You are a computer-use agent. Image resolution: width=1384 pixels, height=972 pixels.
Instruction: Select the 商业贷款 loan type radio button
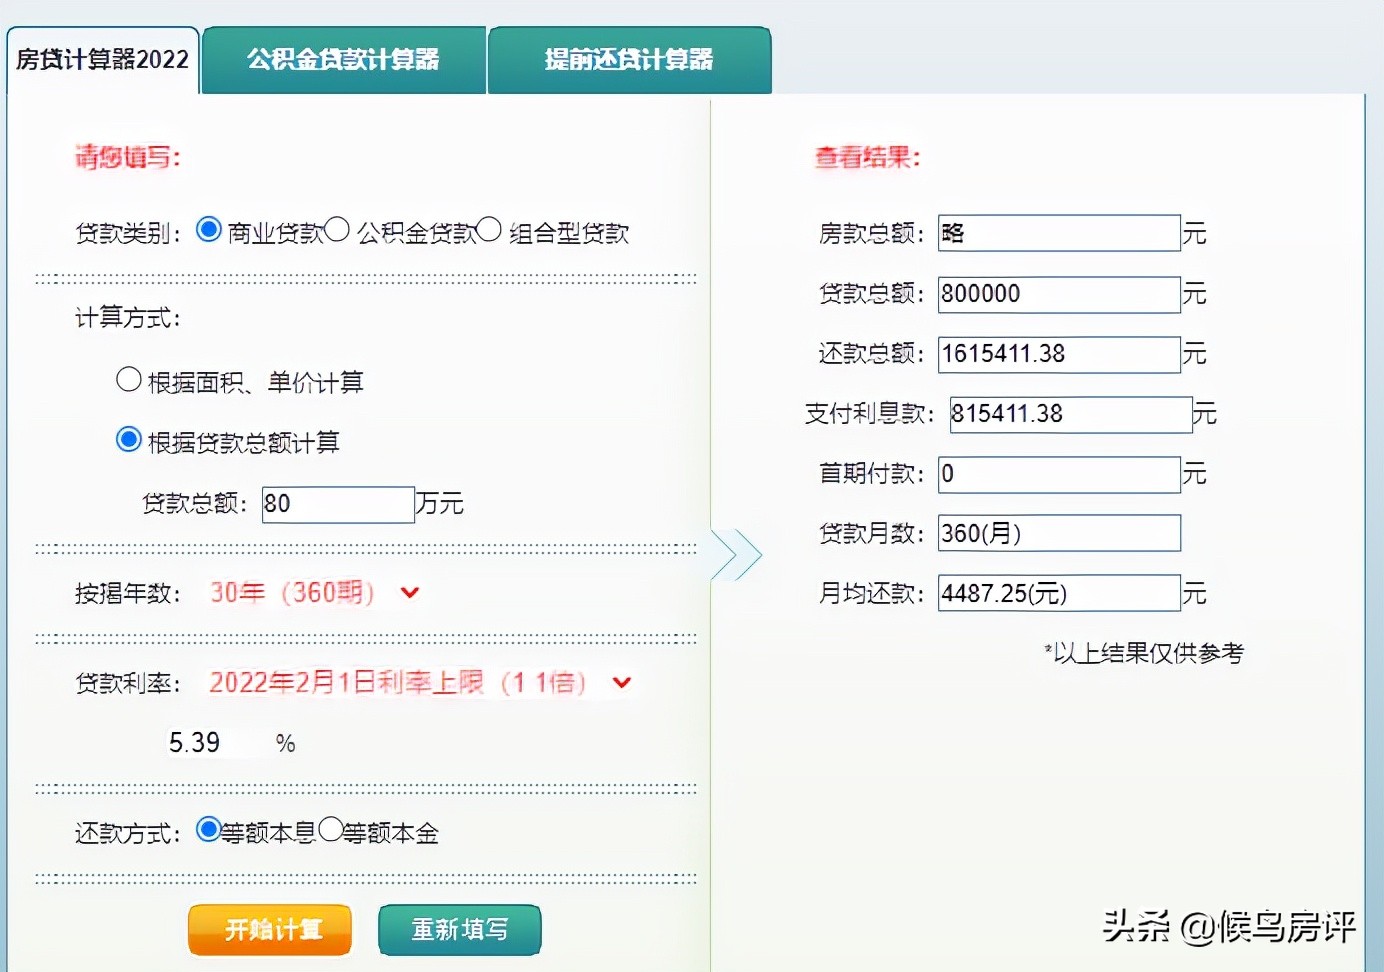[208, 229]
